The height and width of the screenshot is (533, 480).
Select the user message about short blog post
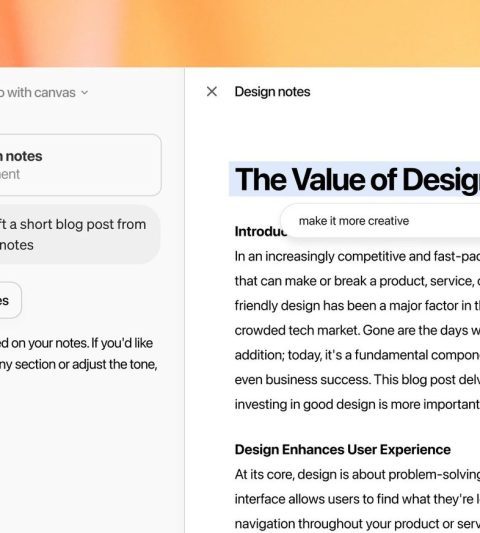tap(80, 234)
